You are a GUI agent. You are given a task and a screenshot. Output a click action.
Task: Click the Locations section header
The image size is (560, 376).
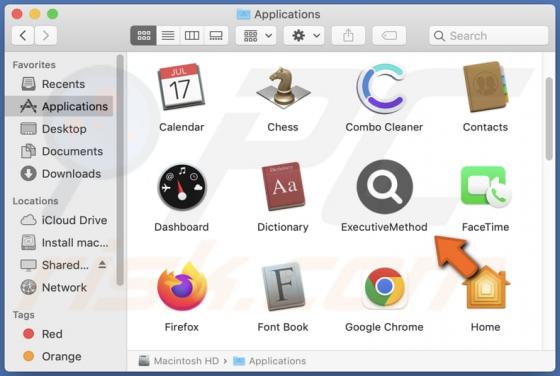click(x=35, y=201)
